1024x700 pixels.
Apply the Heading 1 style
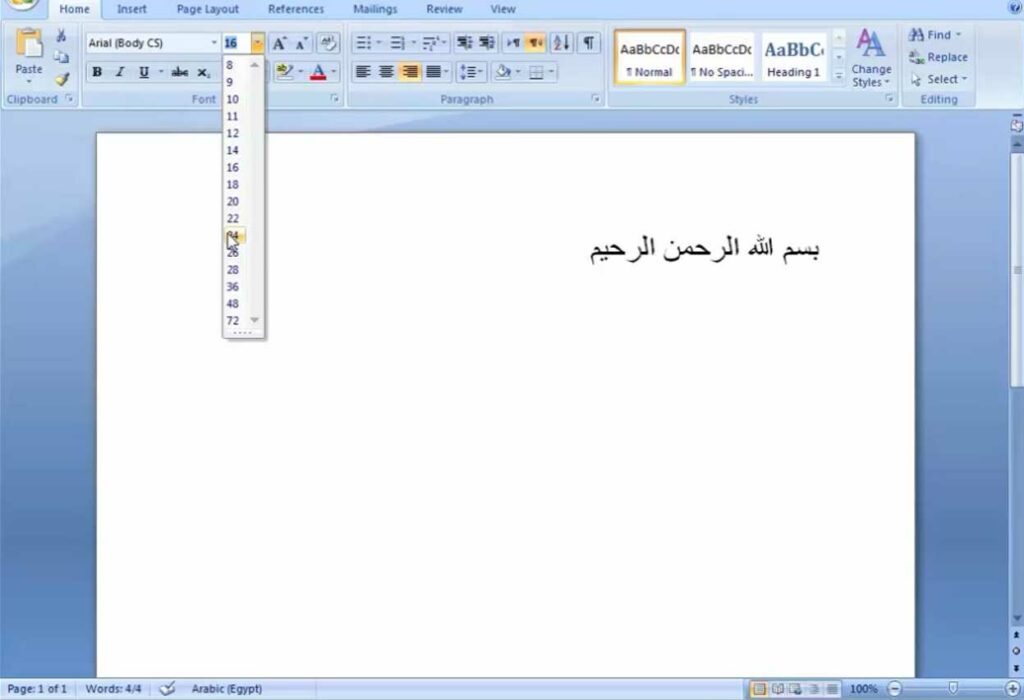793,57
